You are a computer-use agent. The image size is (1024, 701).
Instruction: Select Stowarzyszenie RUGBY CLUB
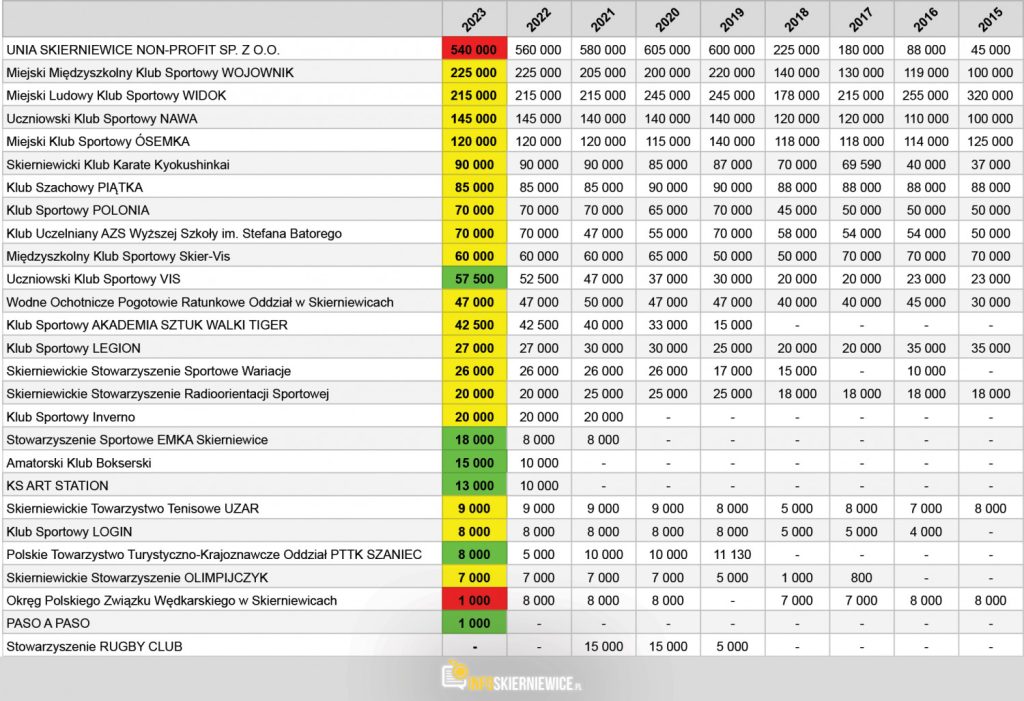click(x=95, y=647)
